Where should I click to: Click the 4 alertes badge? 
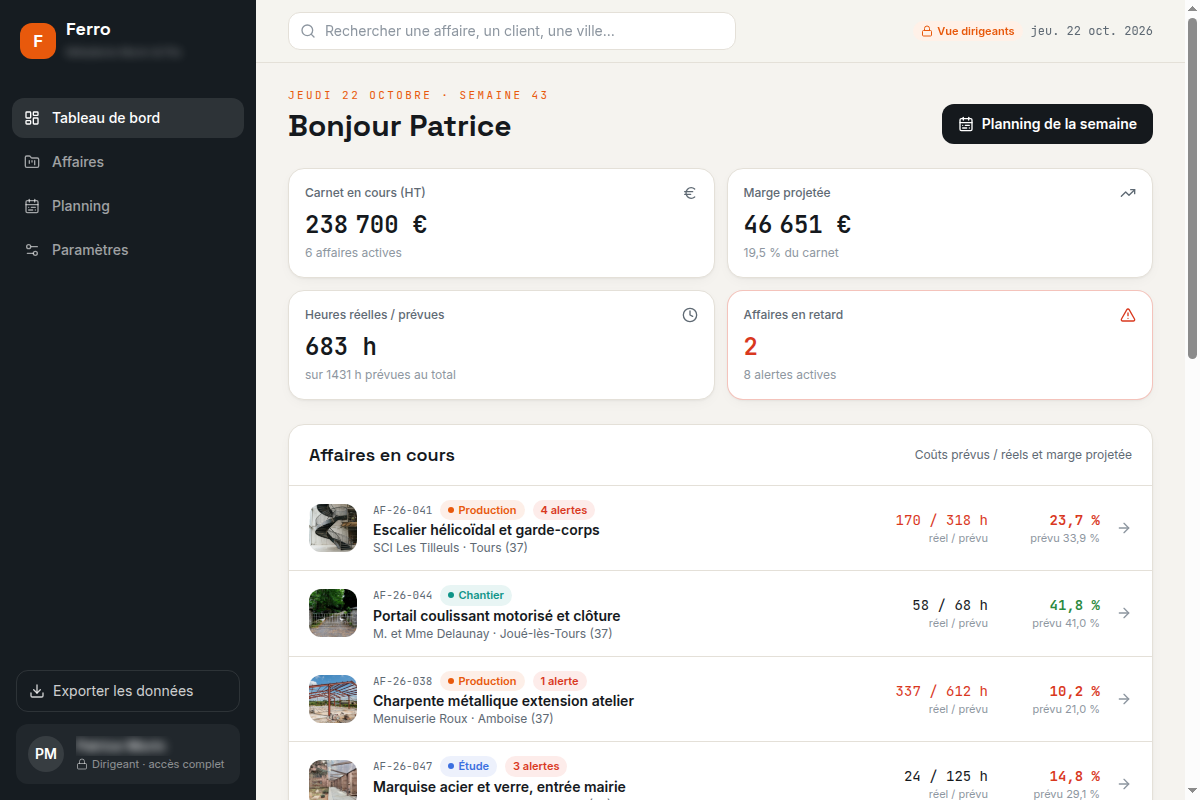tap(564, 510)
